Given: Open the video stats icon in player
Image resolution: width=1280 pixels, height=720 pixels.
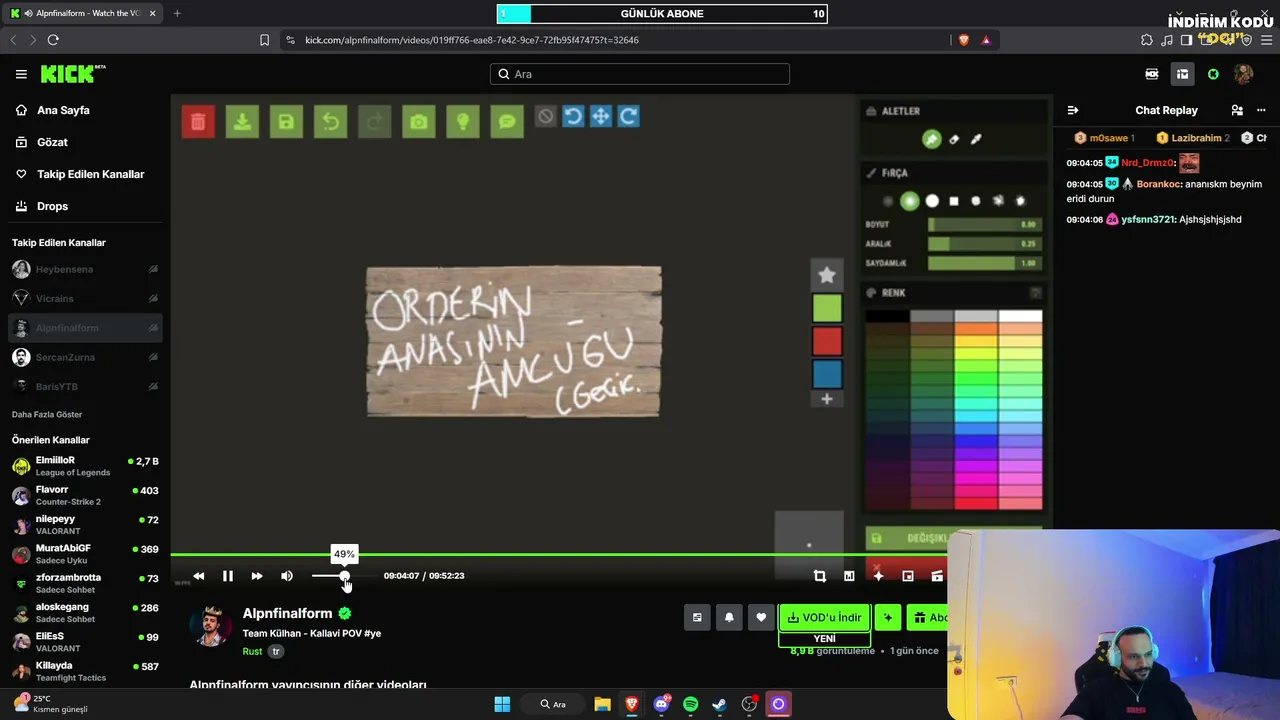Looking at the screenshot, I should 849,576.
